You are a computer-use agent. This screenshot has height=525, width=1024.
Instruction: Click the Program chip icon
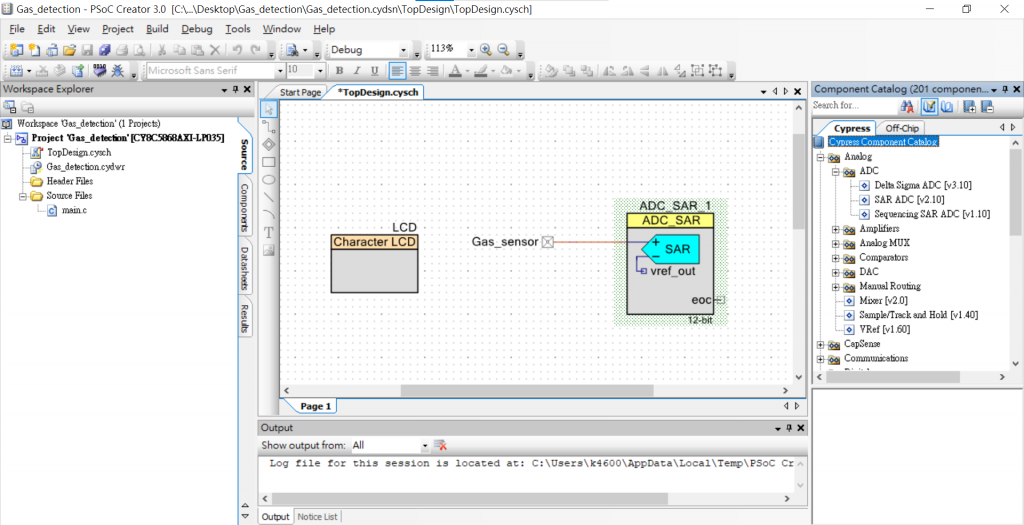(99, 71)
